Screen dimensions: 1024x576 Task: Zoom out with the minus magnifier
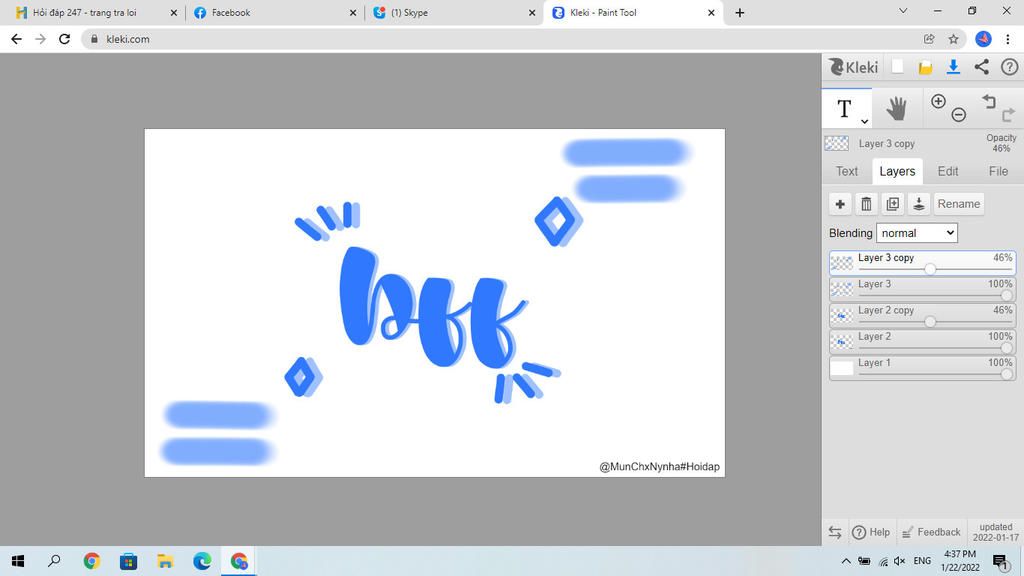[959, 115]
